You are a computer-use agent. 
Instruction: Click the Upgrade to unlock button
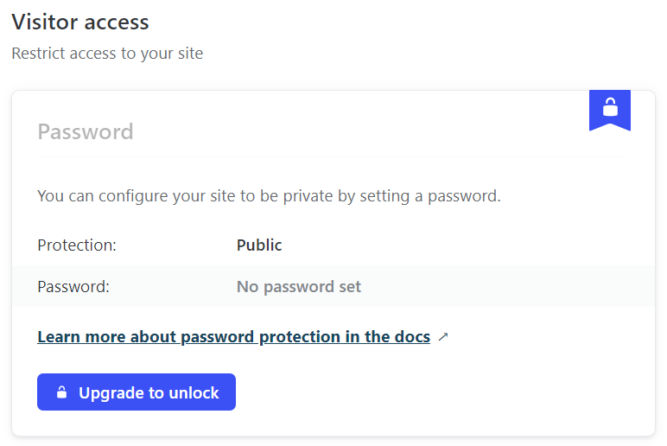(136, 392)
